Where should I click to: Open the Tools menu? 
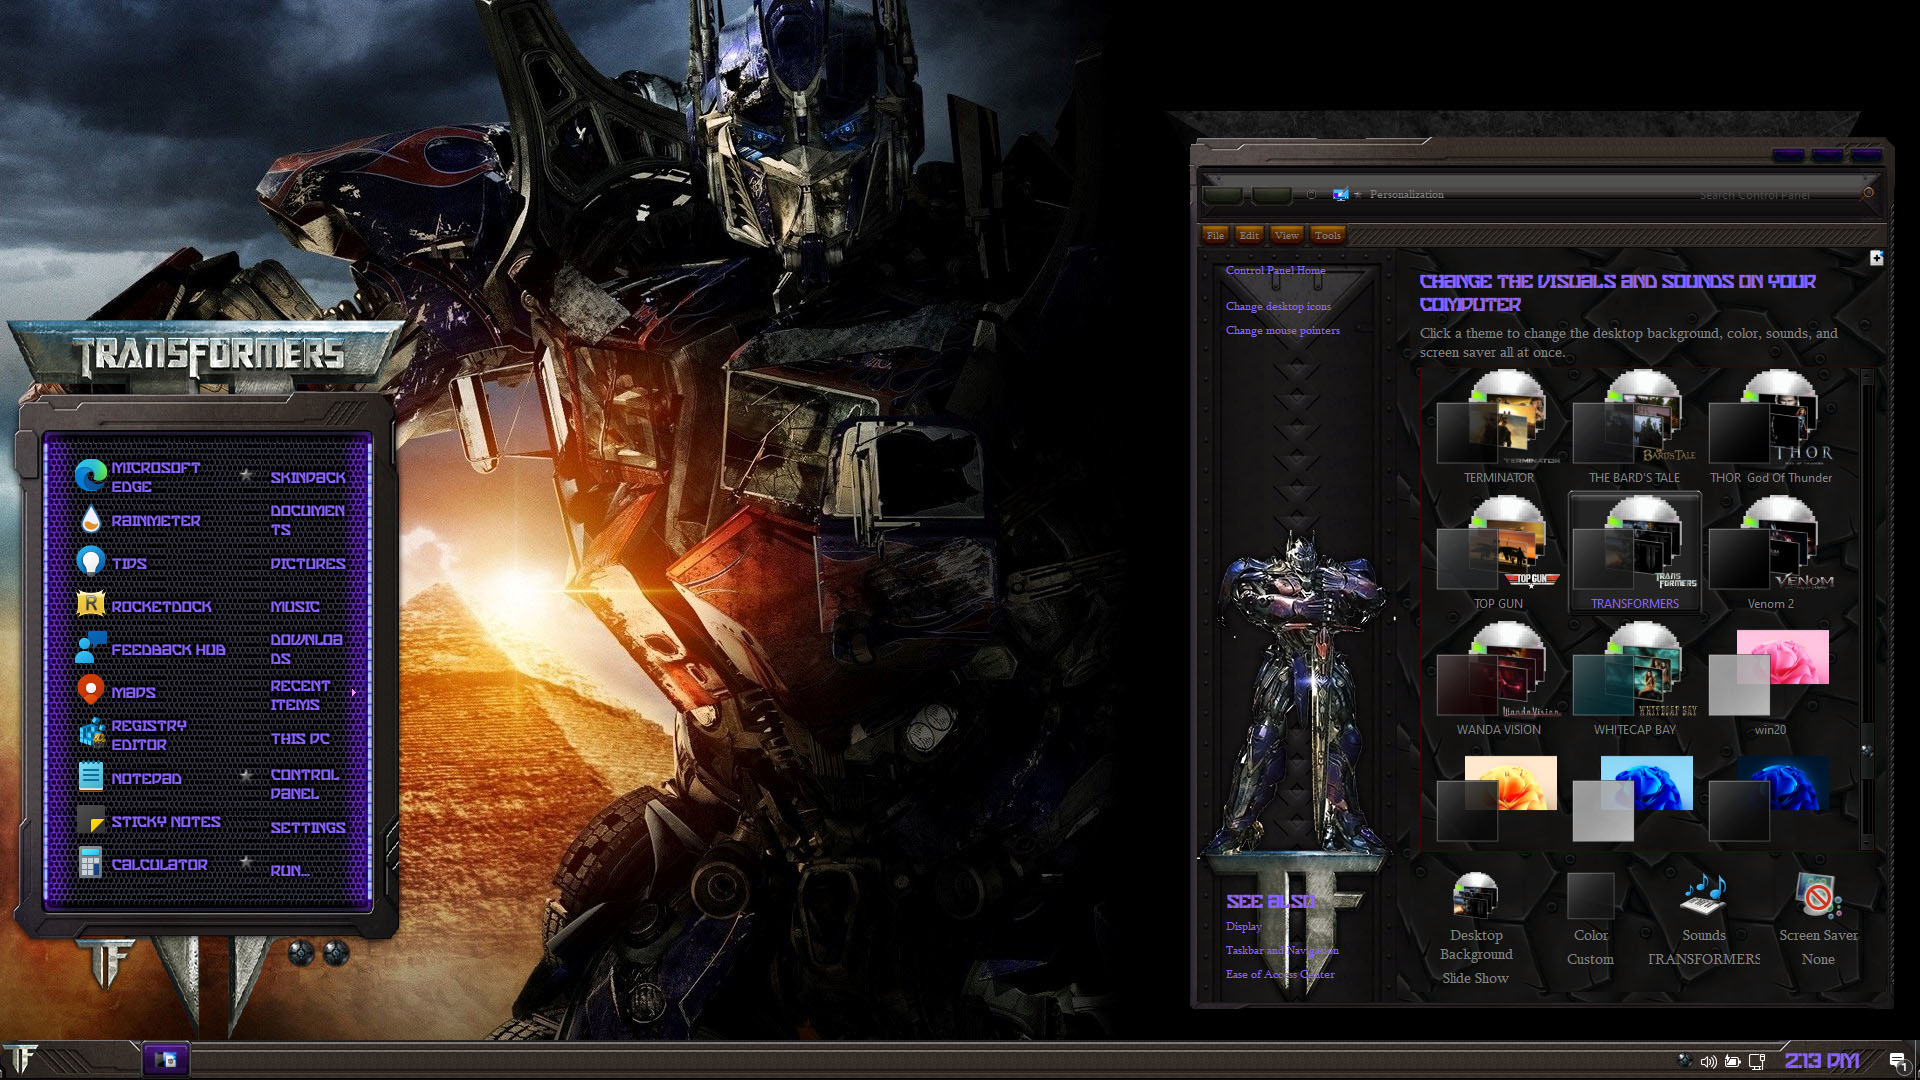(1327, 235)
